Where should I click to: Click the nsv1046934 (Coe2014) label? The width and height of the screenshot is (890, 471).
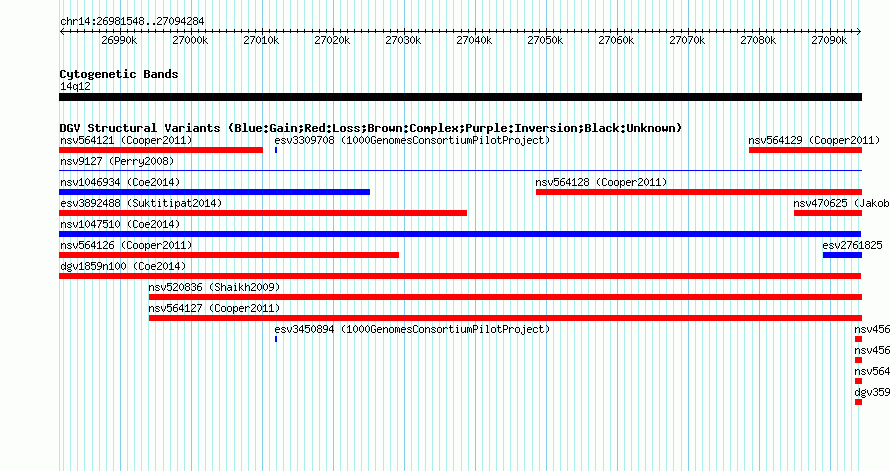coord(120,182)
